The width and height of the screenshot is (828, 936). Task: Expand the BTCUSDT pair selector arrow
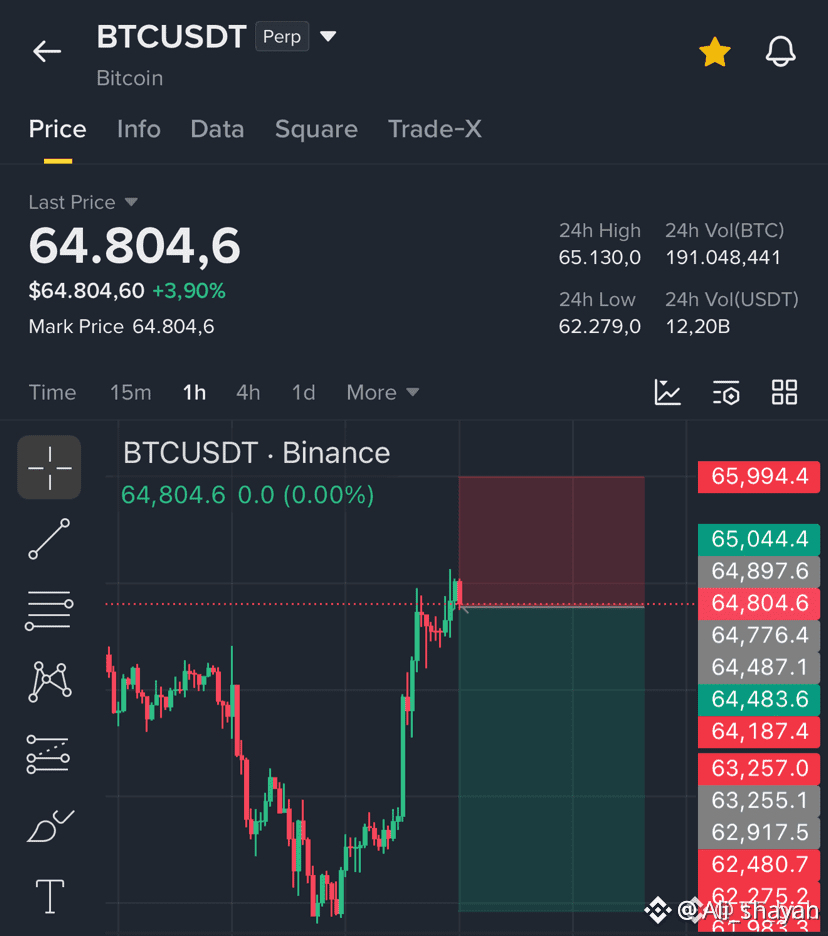328,36
